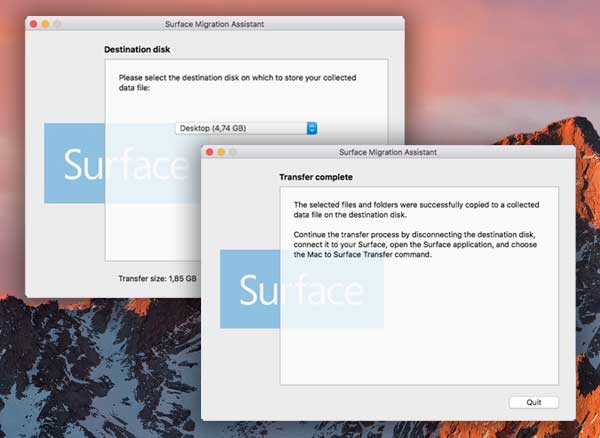
Task: Click 'Continue the transfer process' paragraph
Action: pos(415,244)
